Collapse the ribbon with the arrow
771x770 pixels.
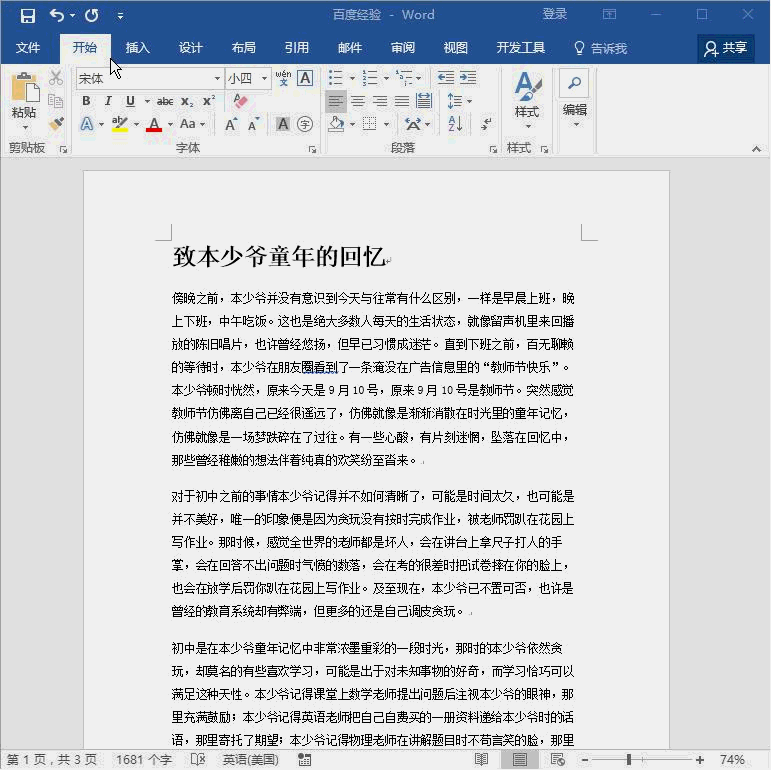pyautogui.click(x=756, y=148)
